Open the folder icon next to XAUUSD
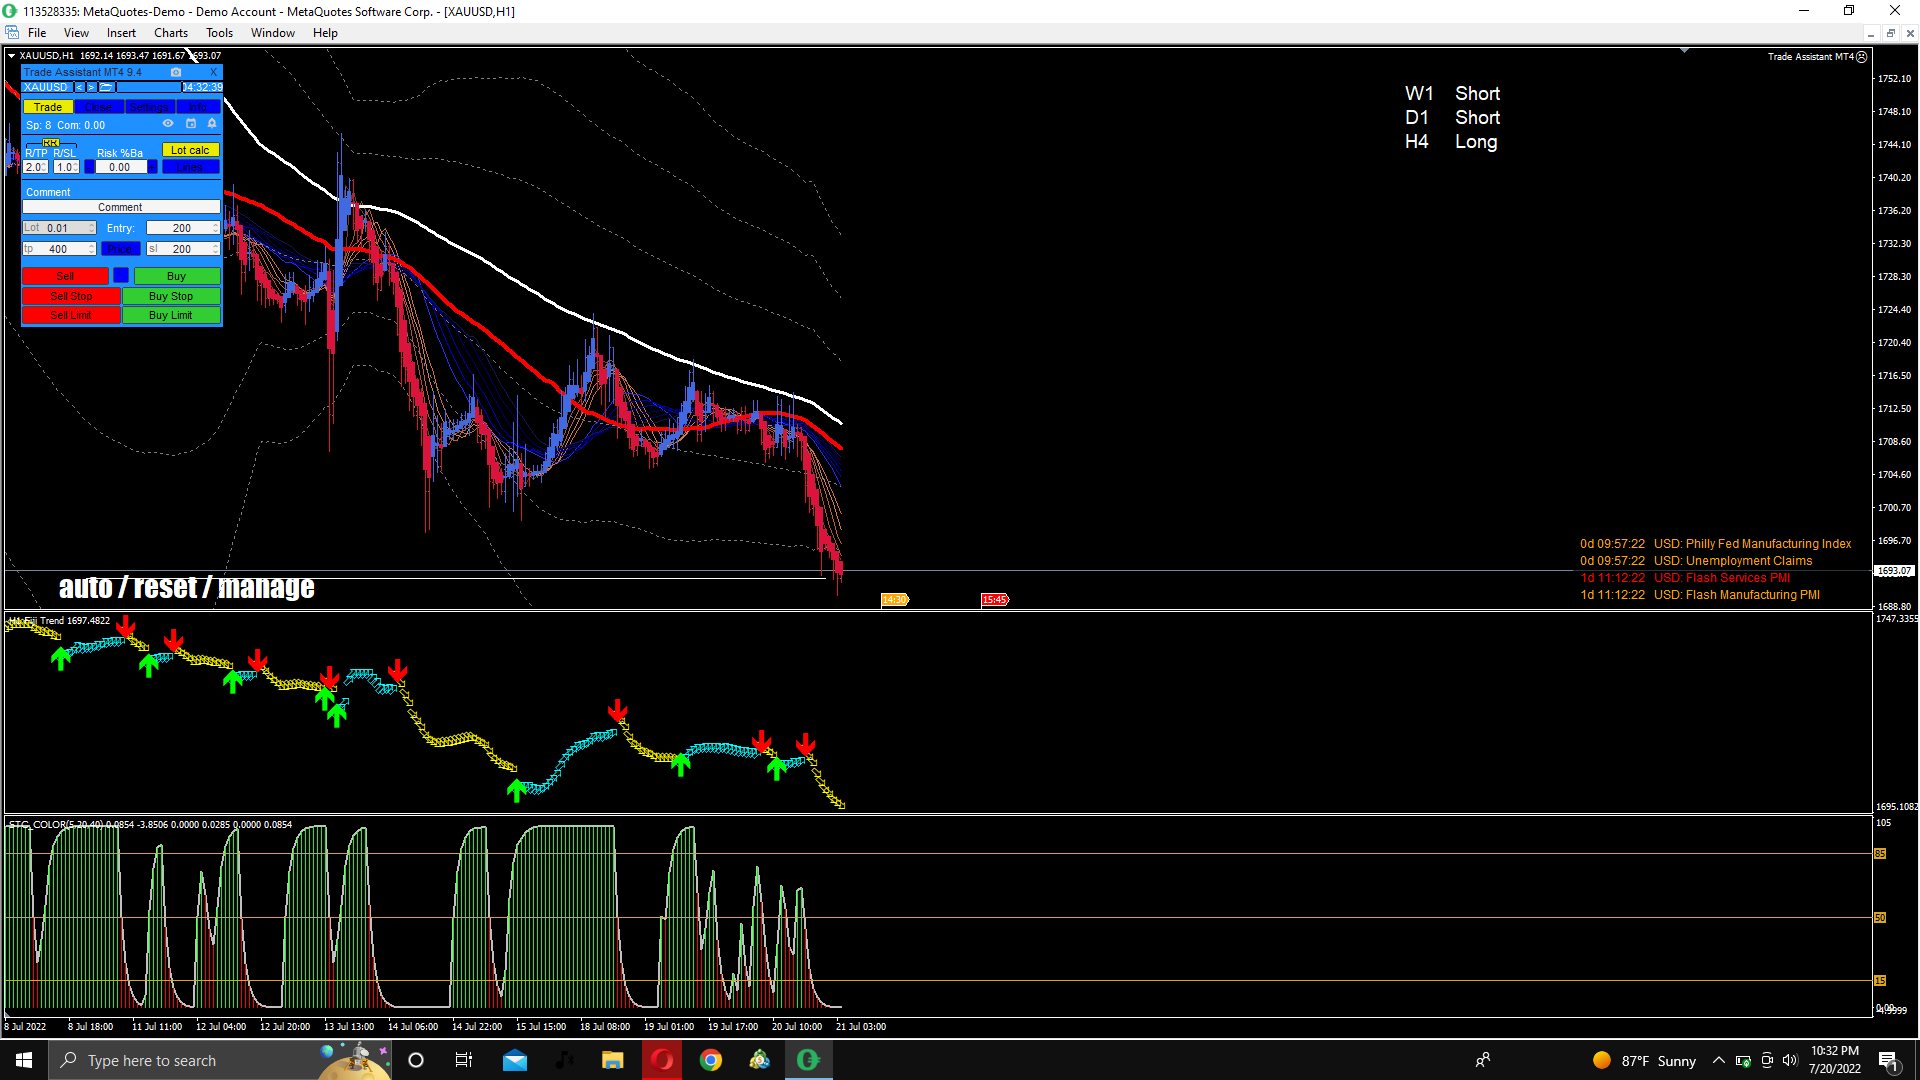Screen dimensions: 1920x1080 105,88
